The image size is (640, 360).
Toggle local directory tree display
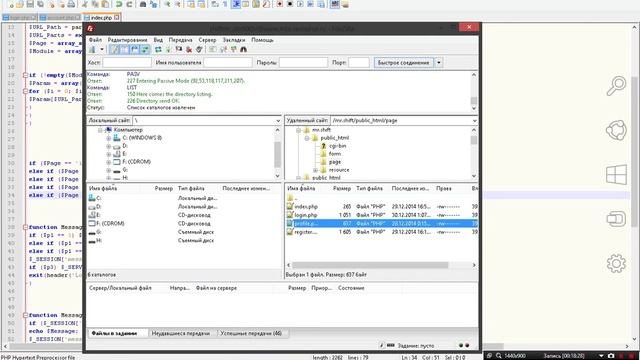point(124,49)
